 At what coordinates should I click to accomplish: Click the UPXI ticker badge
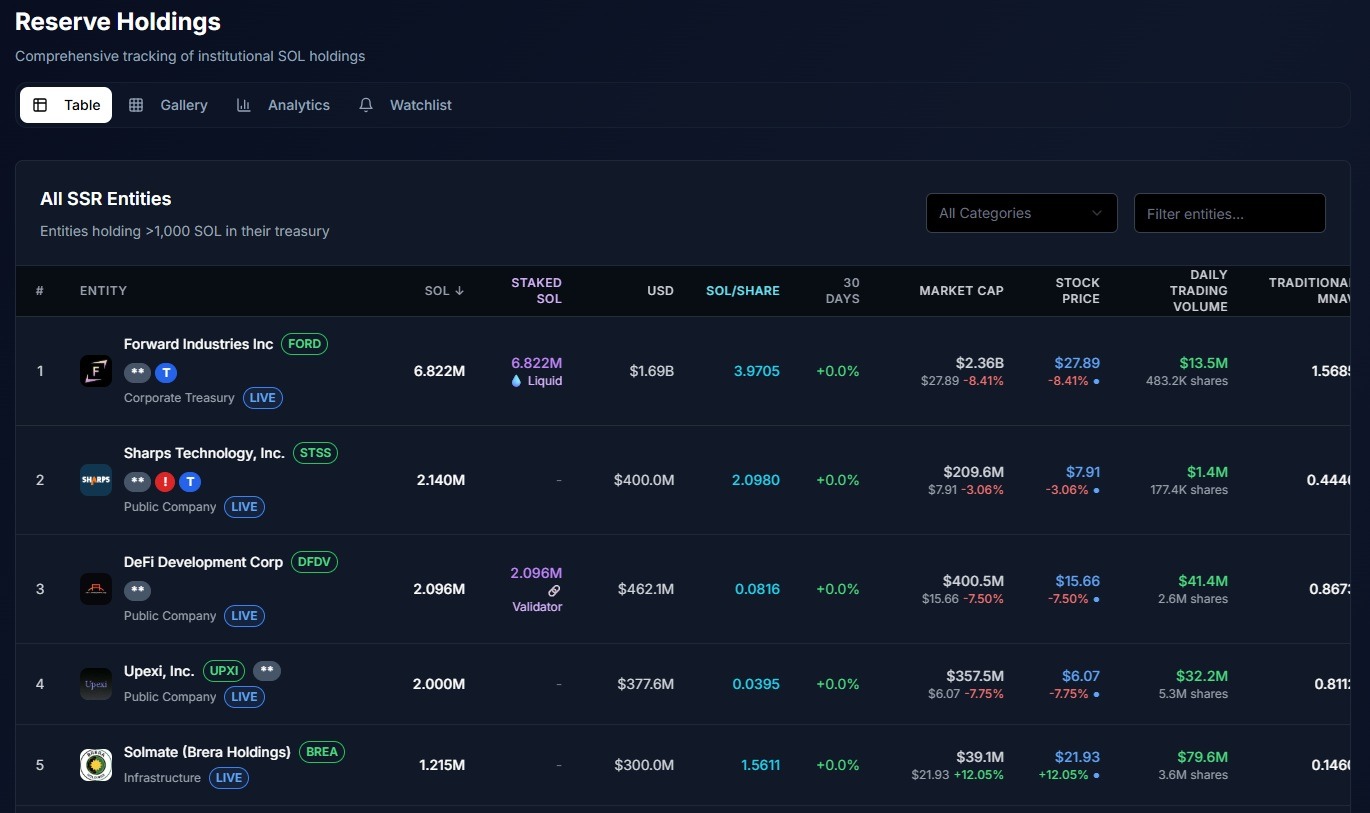(224, 671)
